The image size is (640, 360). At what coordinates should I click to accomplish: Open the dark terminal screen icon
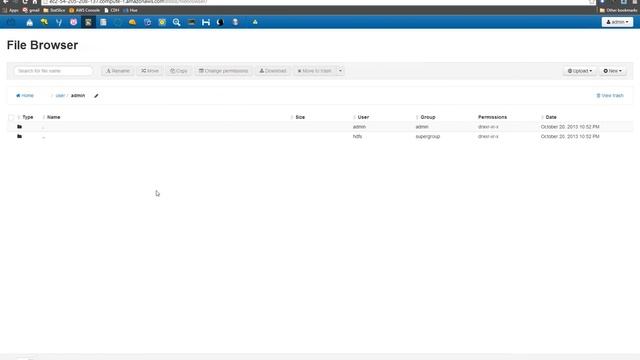[x=191, y=22]
